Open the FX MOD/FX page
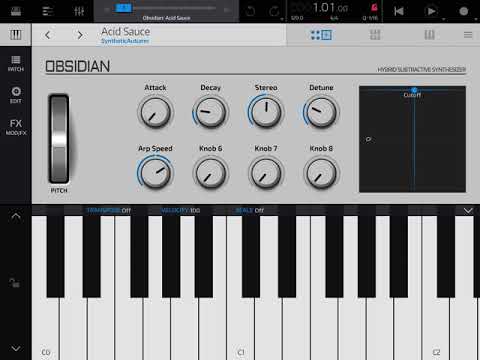 coord(16,127)
